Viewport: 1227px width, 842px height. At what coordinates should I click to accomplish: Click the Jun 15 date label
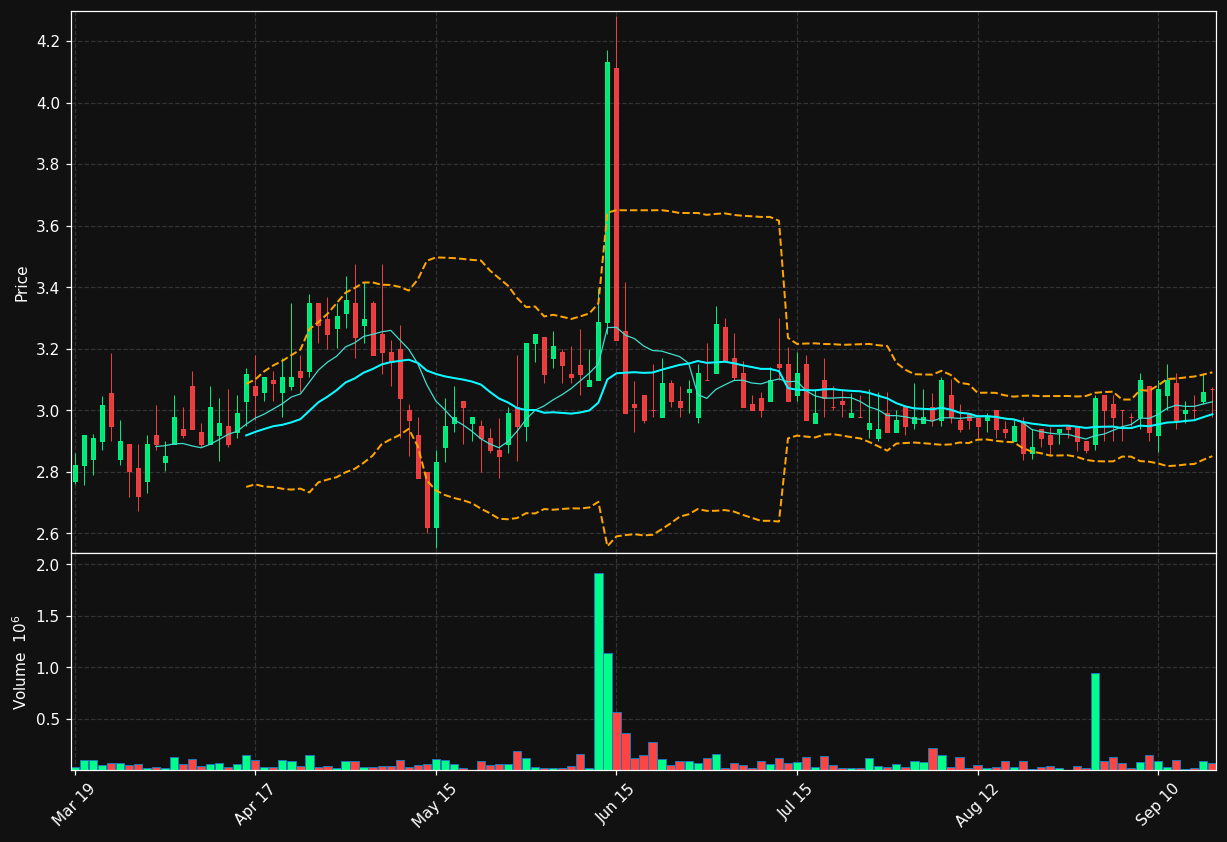pos(614,802)
